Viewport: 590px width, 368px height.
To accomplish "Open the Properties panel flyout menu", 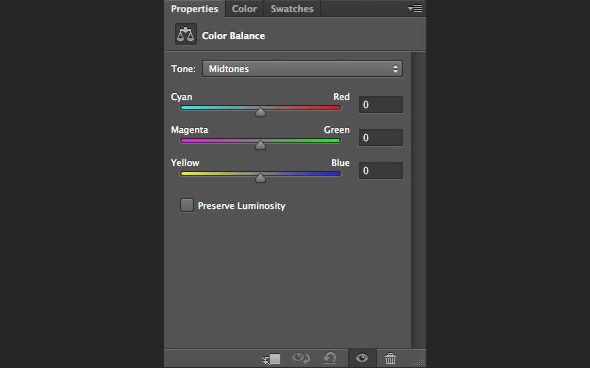I will [x=415, y=8].
